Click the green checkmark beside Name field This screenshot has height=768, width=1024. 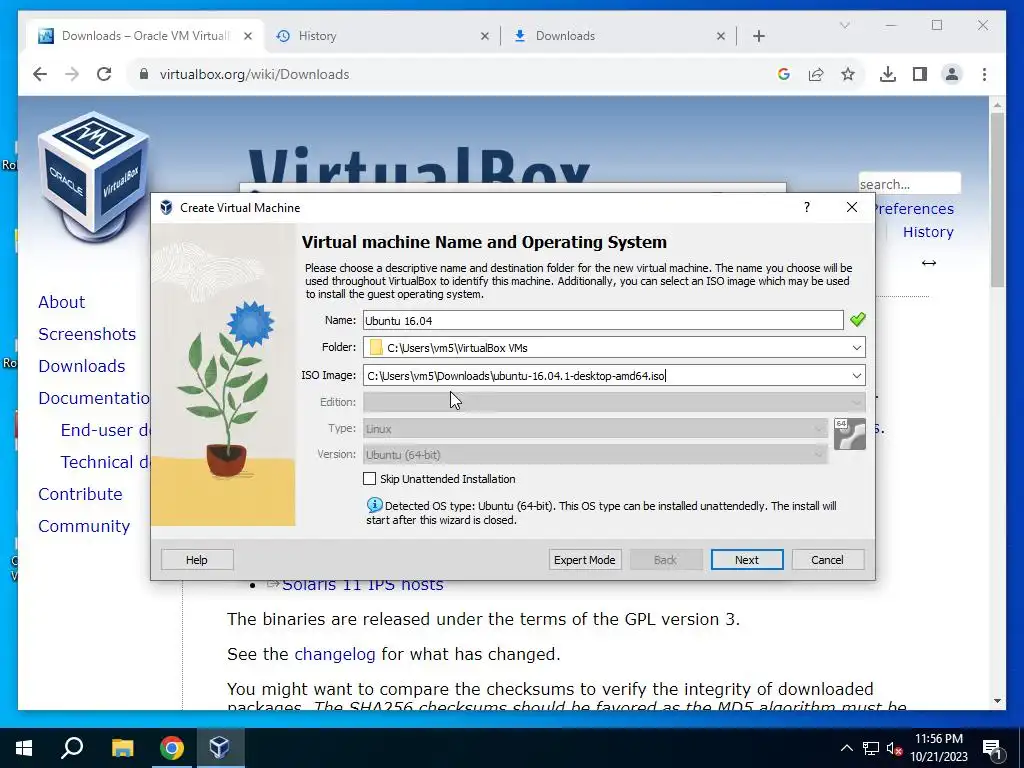coord(857,319)
